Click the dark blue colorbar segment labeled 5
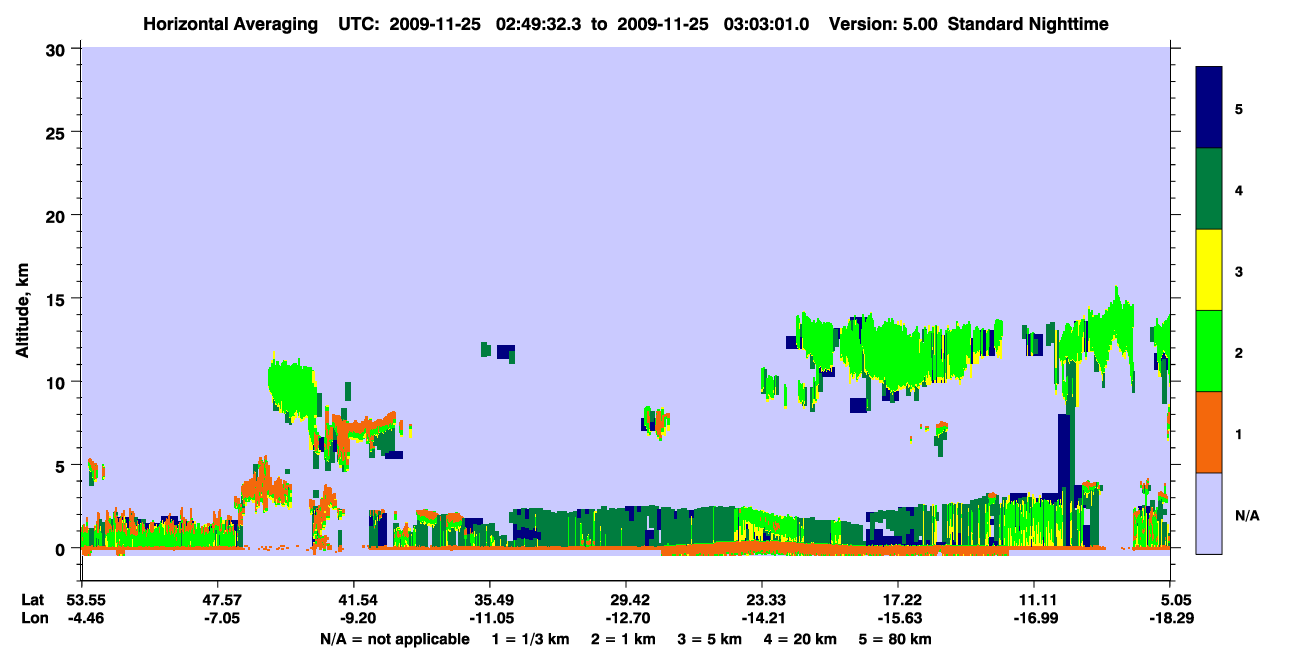The width and height of the screenshot is (1300, 667). coord(1209,108)
